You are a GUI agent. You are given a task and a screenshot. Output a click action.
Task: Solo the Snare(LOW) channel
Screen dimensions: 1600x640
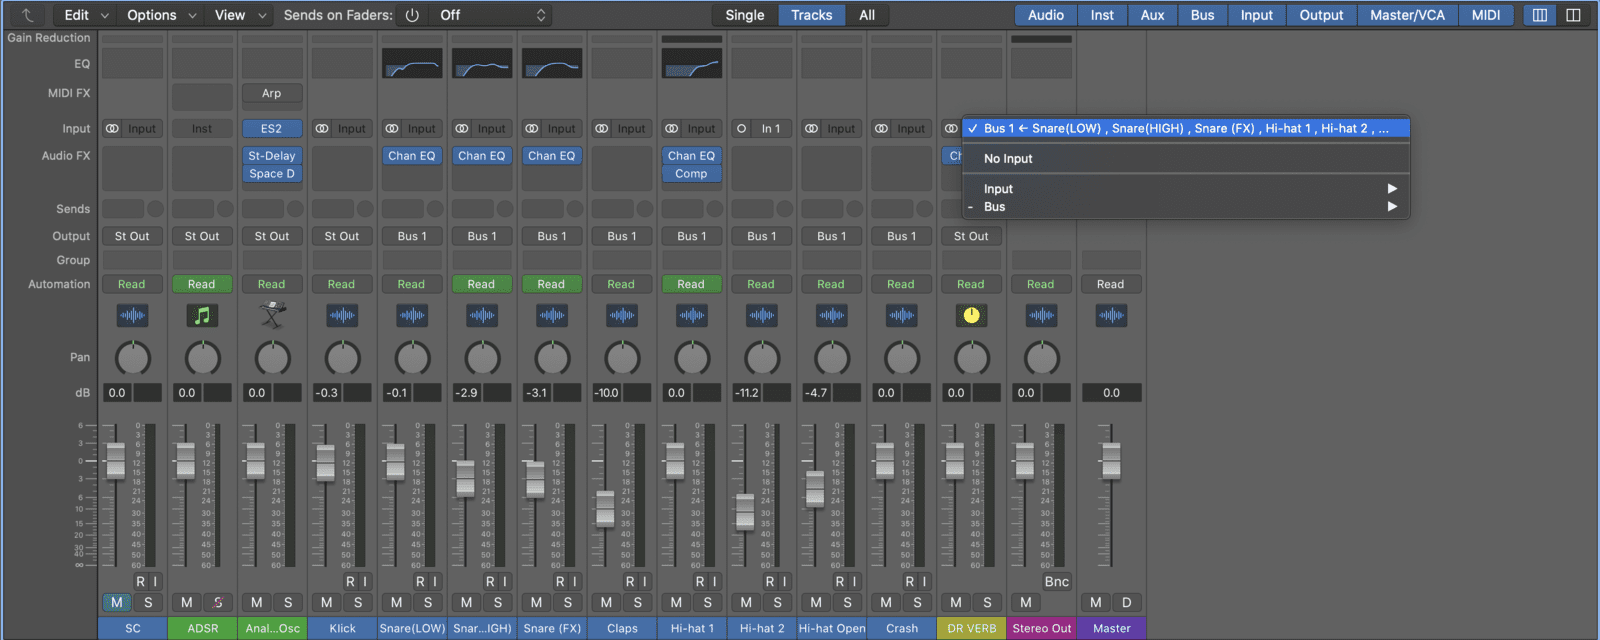pos(428,603)
